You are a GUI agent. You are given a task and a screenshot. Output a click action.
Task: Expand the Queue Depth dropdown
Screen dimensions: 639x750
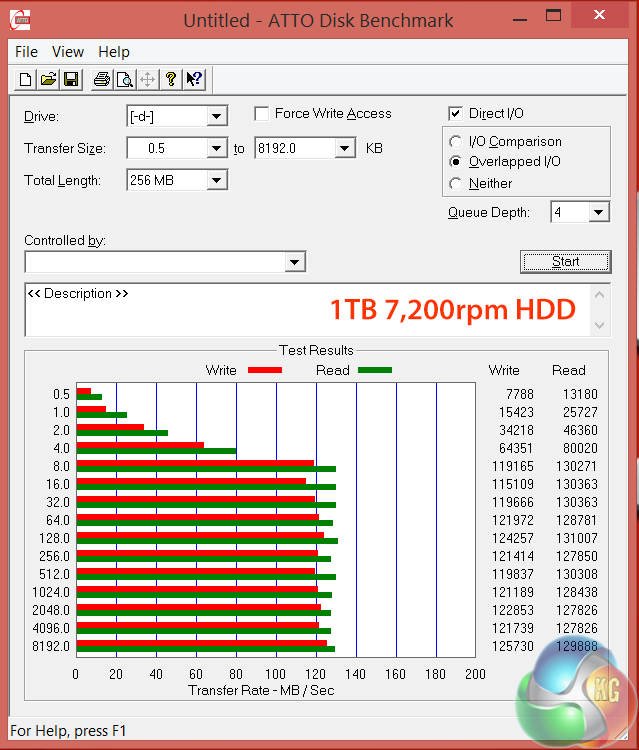tap(599, 212)
